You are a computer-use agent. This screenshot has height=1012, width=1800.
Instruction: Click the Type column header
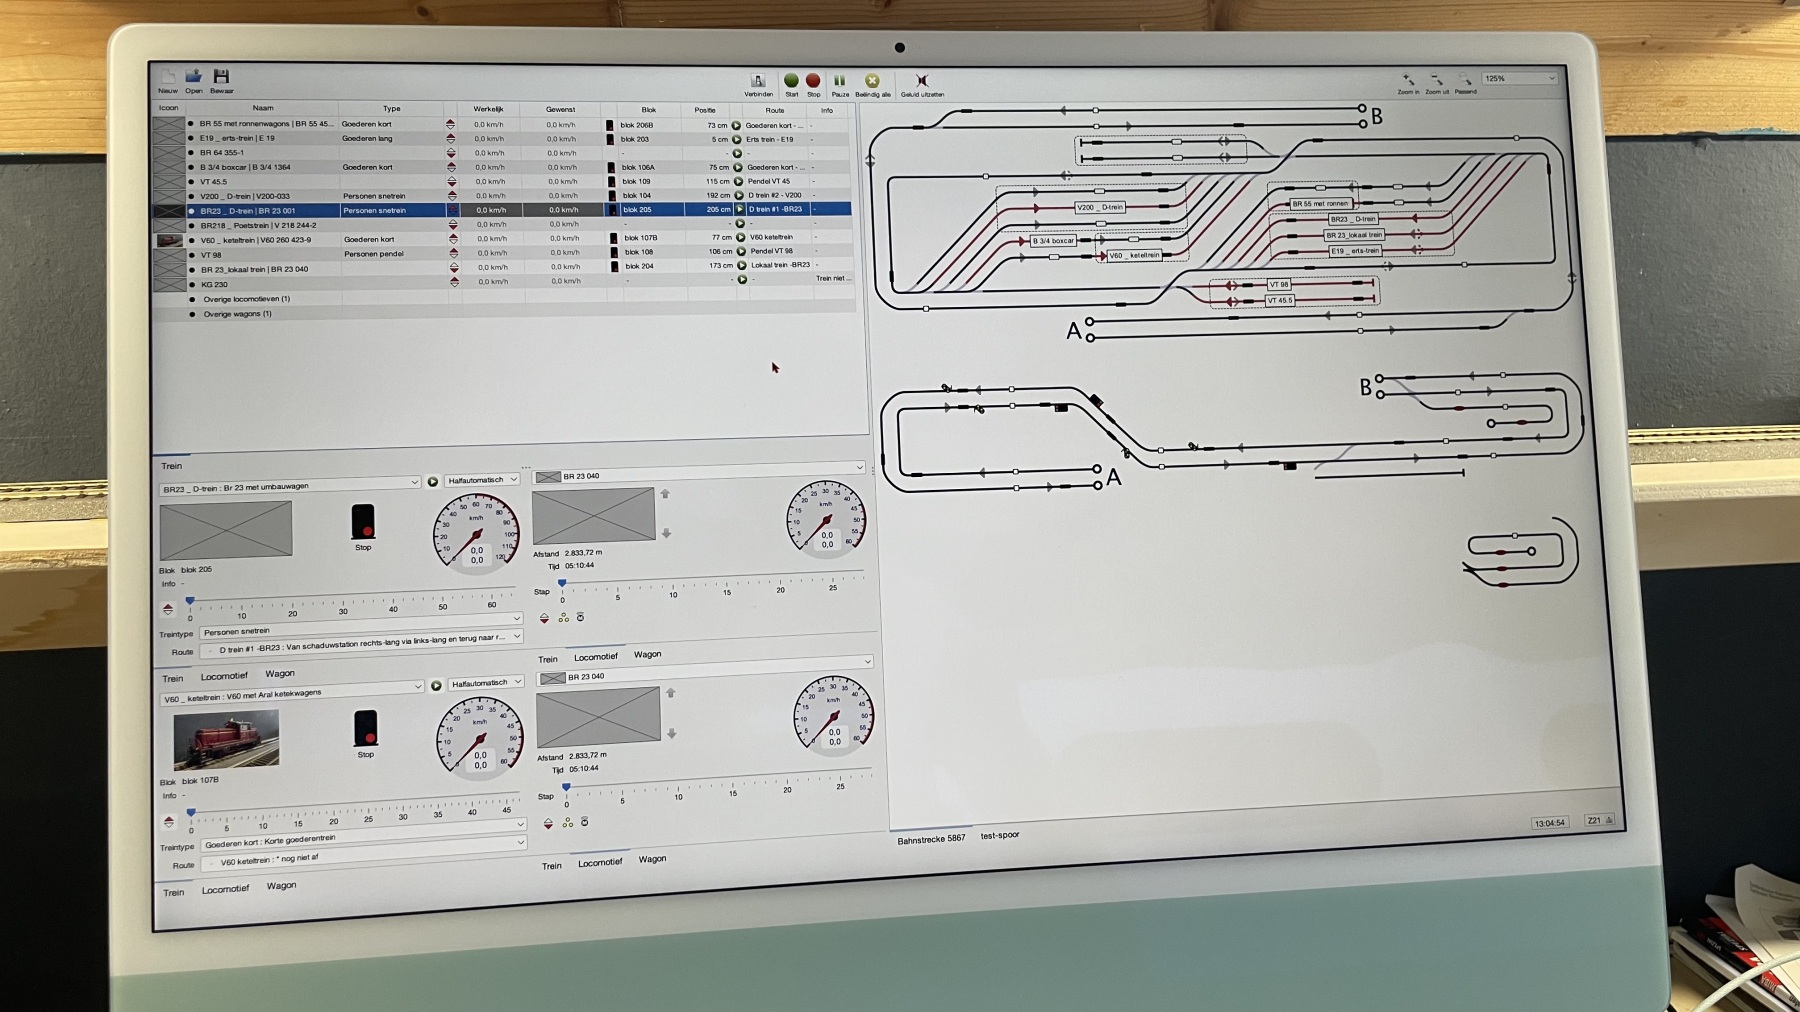click(391, 108)
